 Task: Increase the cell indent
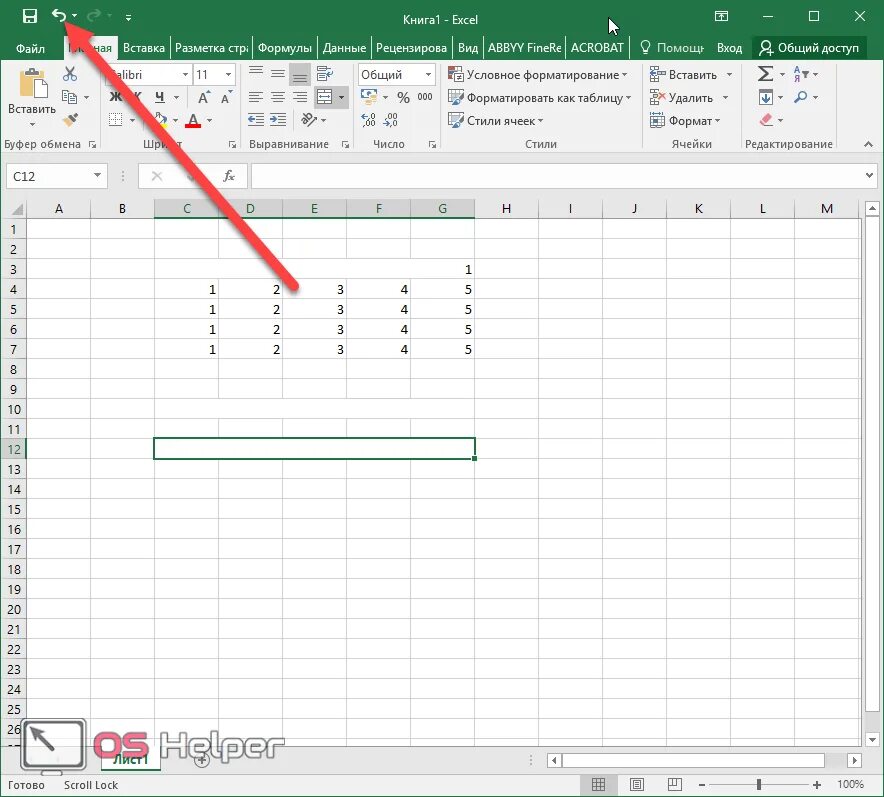point(277,119)
